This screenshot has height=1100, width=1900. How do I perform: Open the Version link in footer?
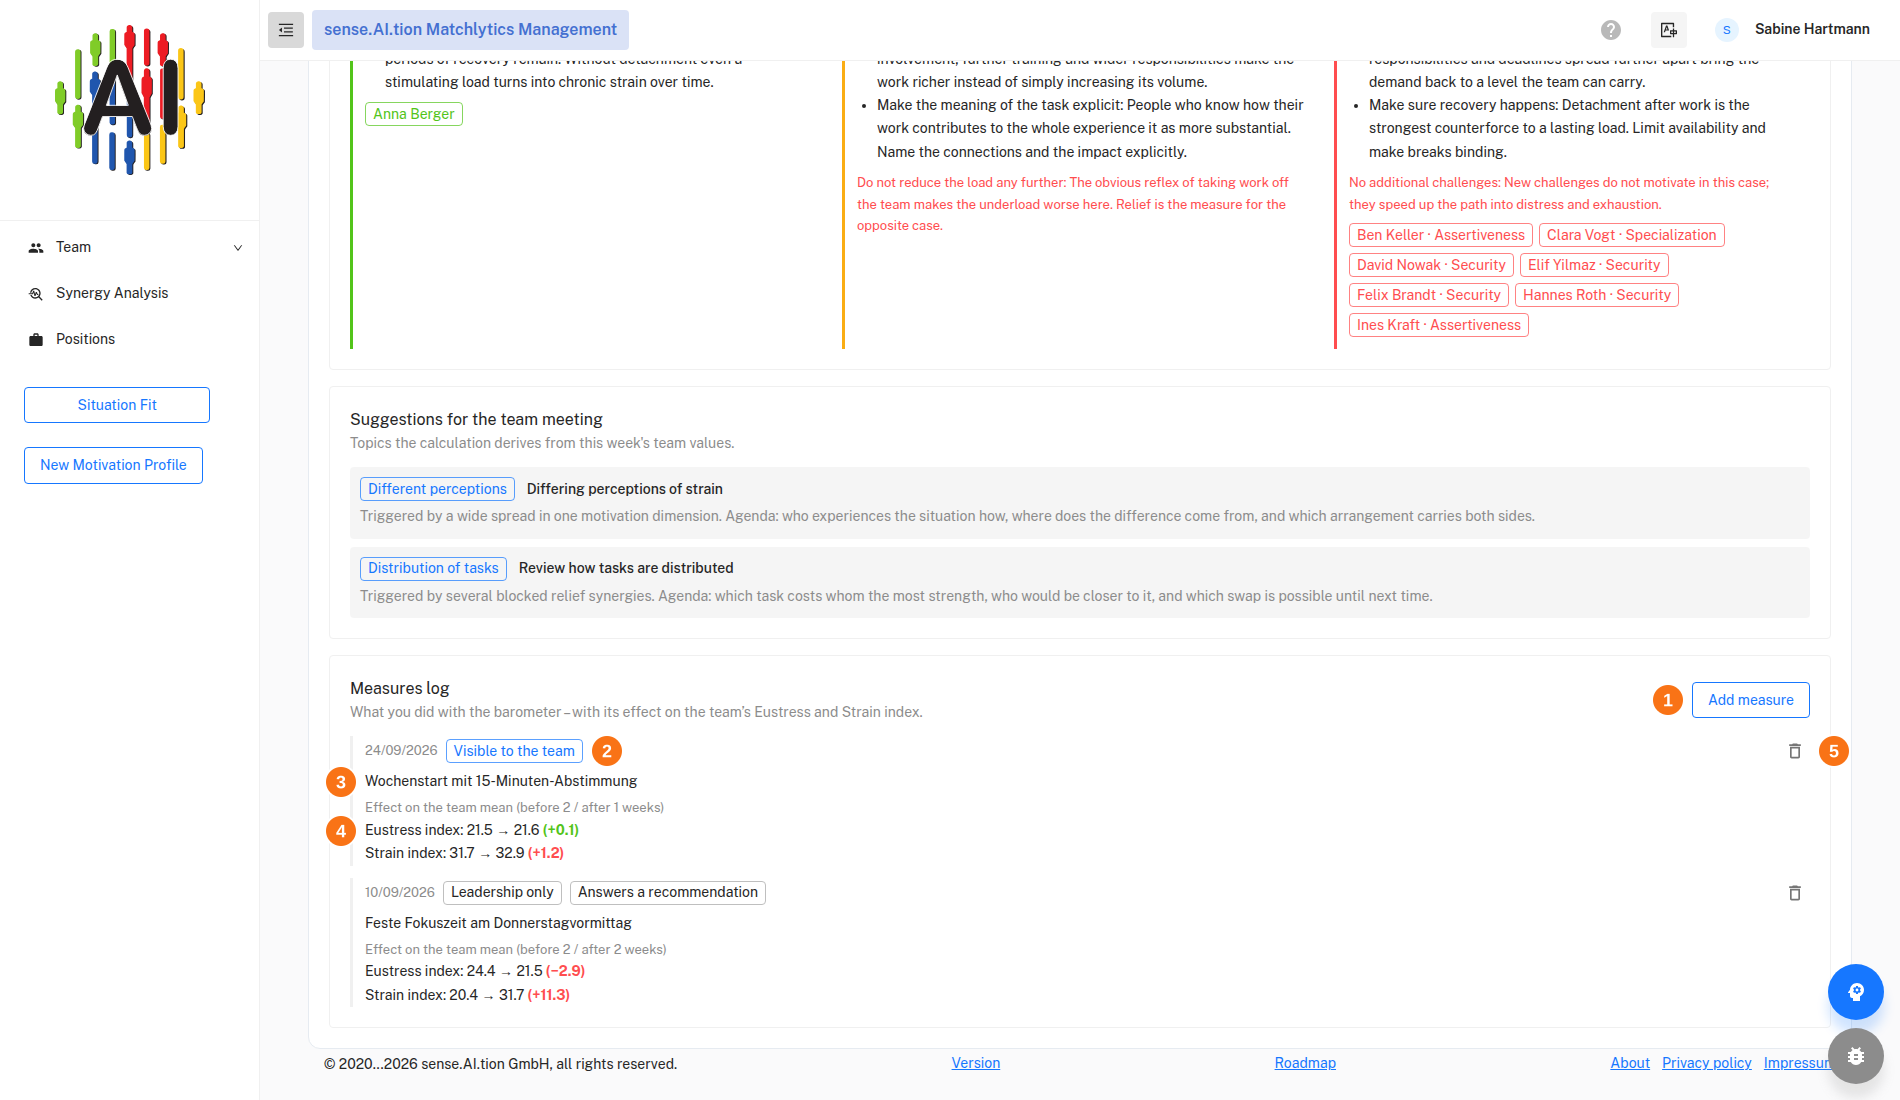click(976, 1063)
